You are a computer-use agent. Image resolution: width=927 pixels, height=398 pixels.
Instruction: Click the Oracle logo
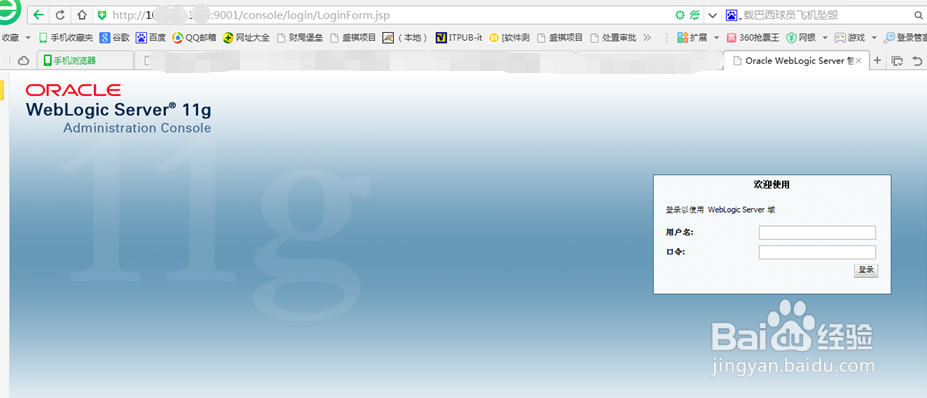click(73, 90)
